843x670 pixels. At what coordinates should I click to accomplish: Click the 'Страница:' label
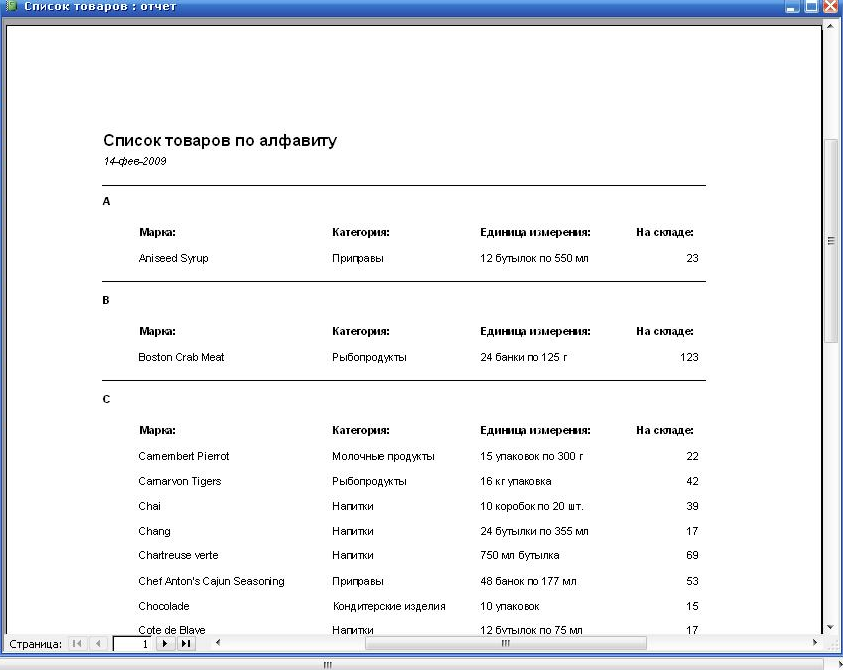pyautogui.click(x=35, y=644)
